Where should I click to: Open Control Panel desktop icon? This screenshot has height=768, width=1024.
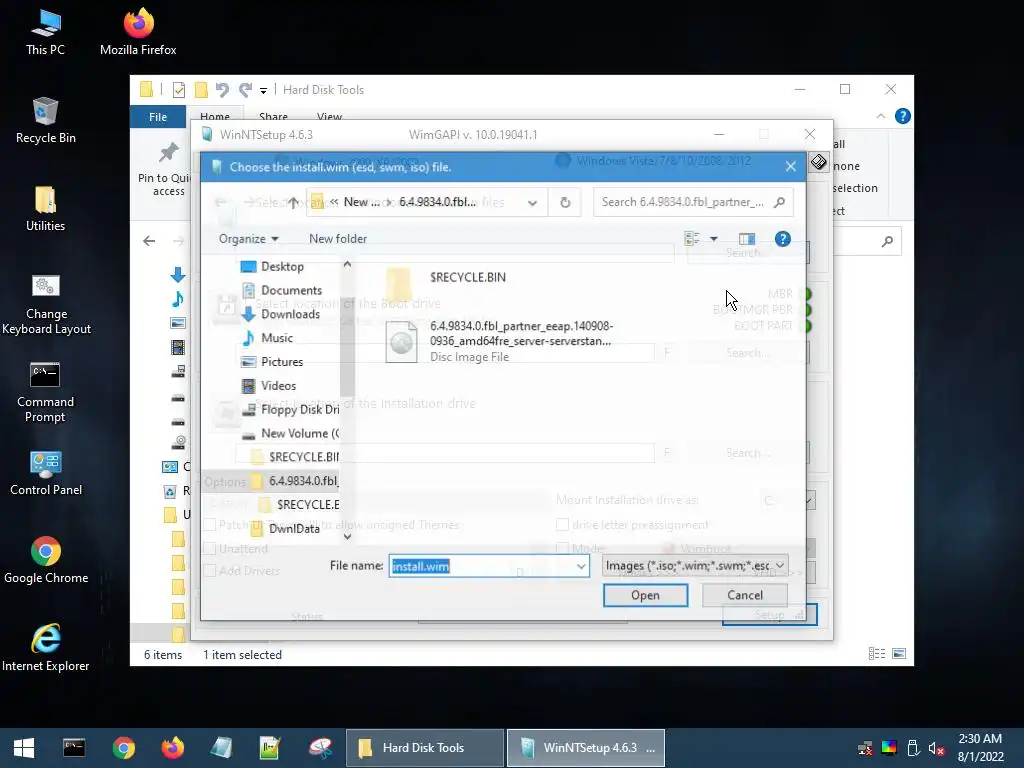(45, 473)
